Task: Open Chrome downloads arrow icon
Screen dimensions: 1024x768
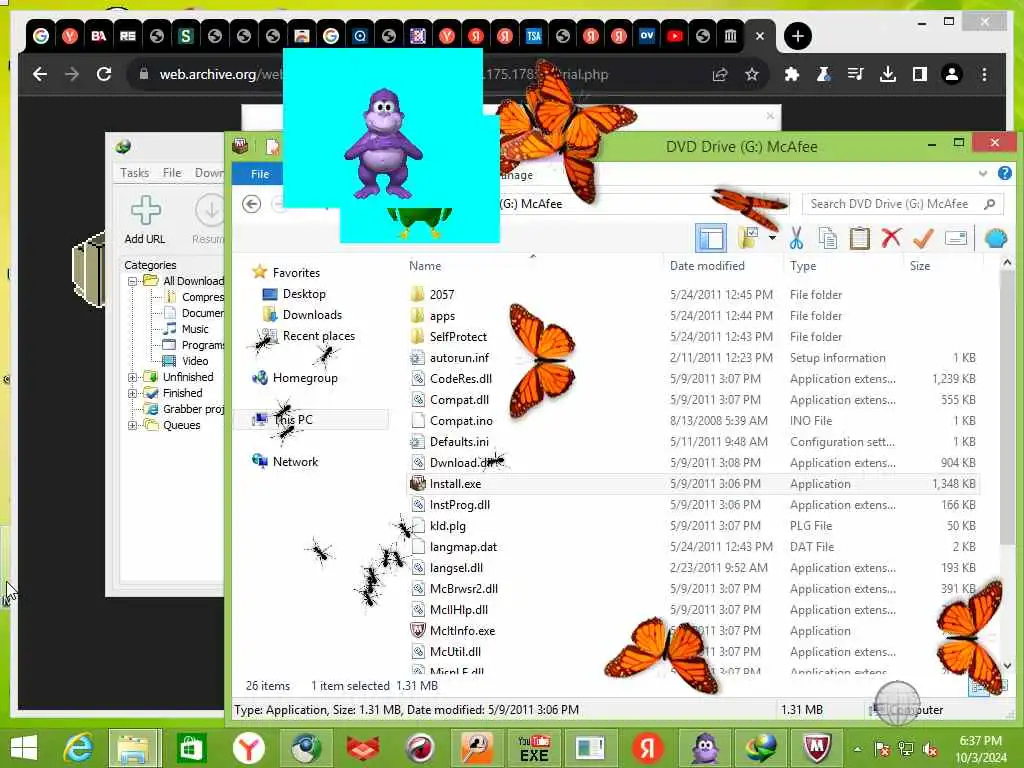Action: click(x=888, y=74)
